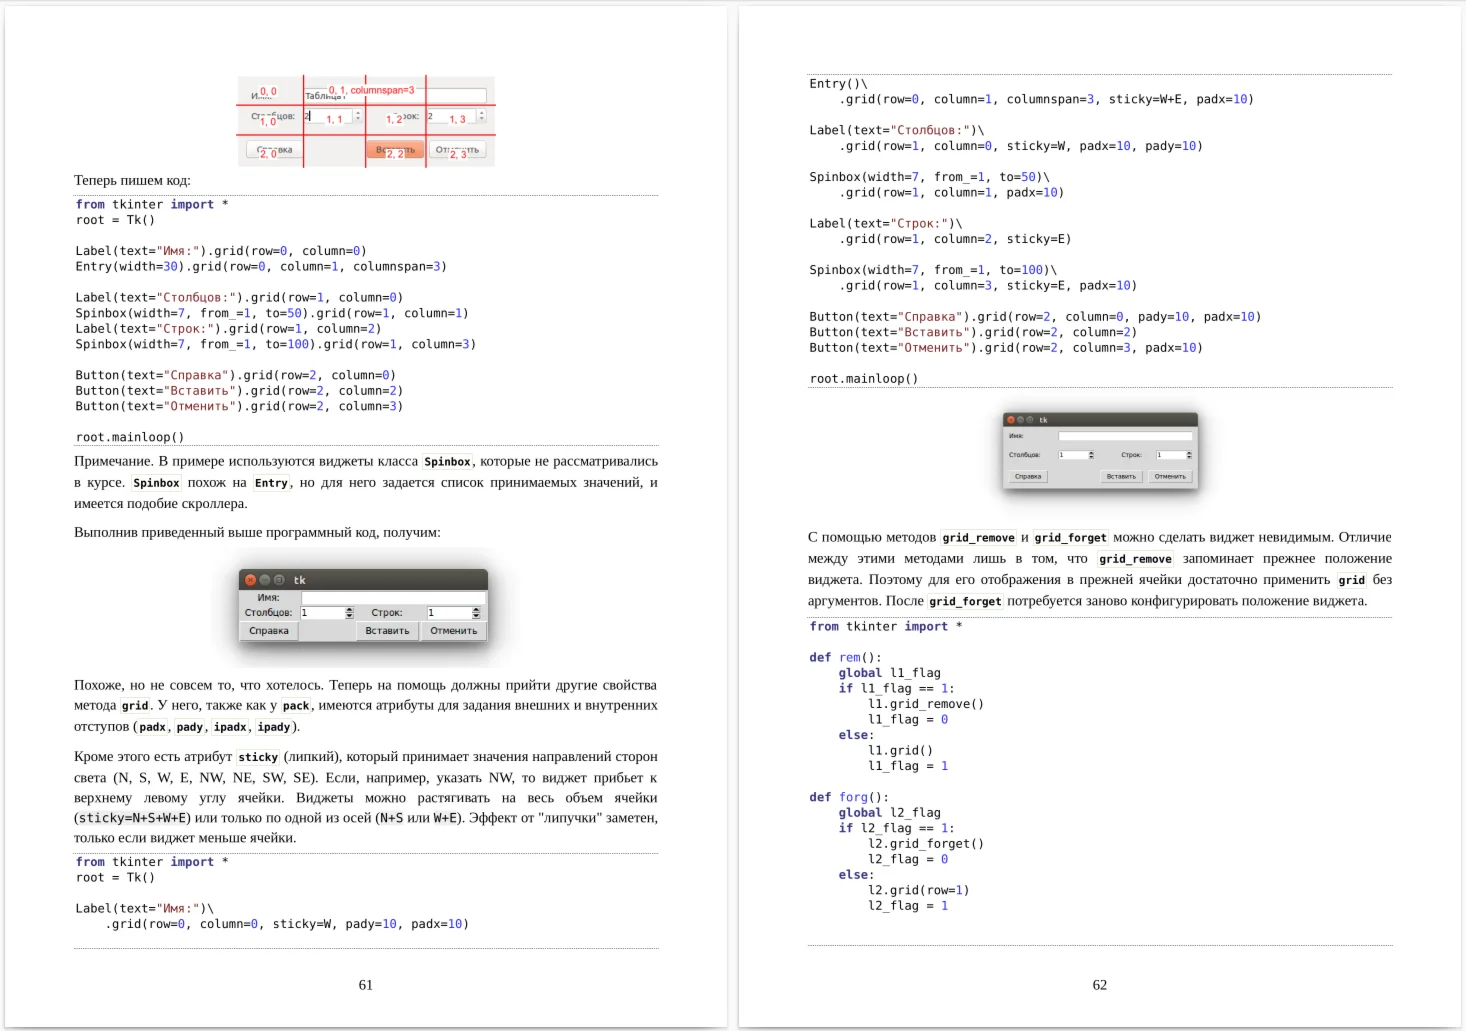Click the code line "def rem():"
The width and height of the screenshot is (1466, 1031).
click(846, 658)
